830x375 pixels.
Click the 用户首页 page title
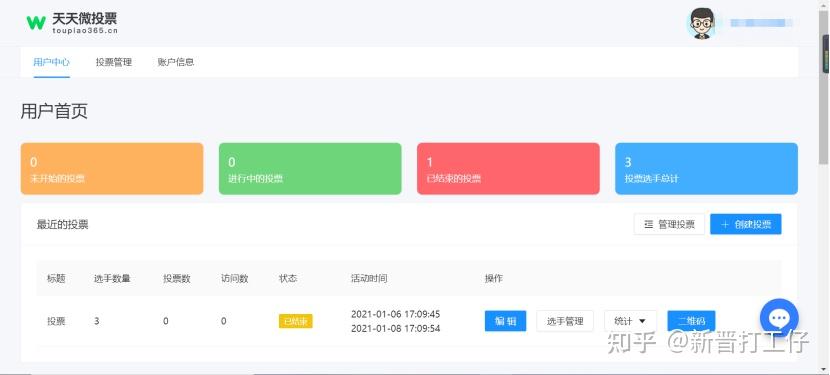(x=54, y=112)
